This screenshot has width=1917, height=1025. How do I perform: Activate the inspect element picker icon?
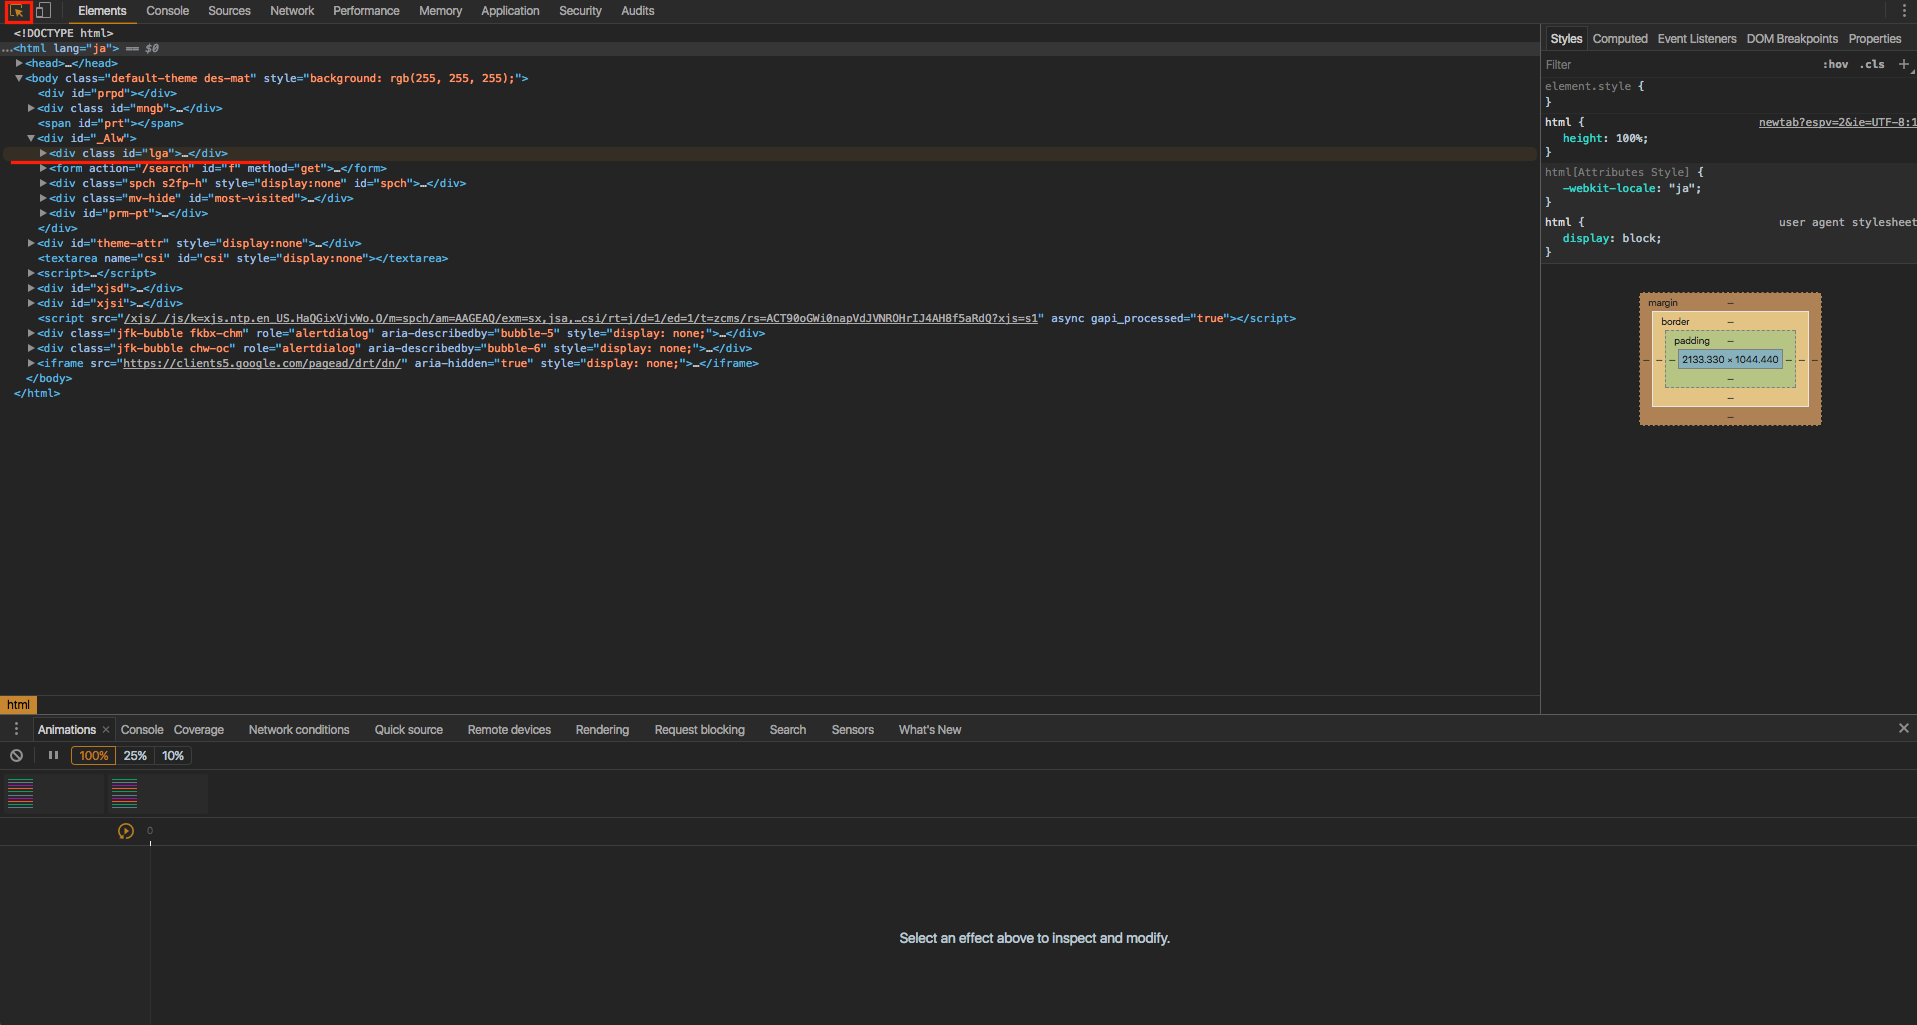tap(17, 11)
